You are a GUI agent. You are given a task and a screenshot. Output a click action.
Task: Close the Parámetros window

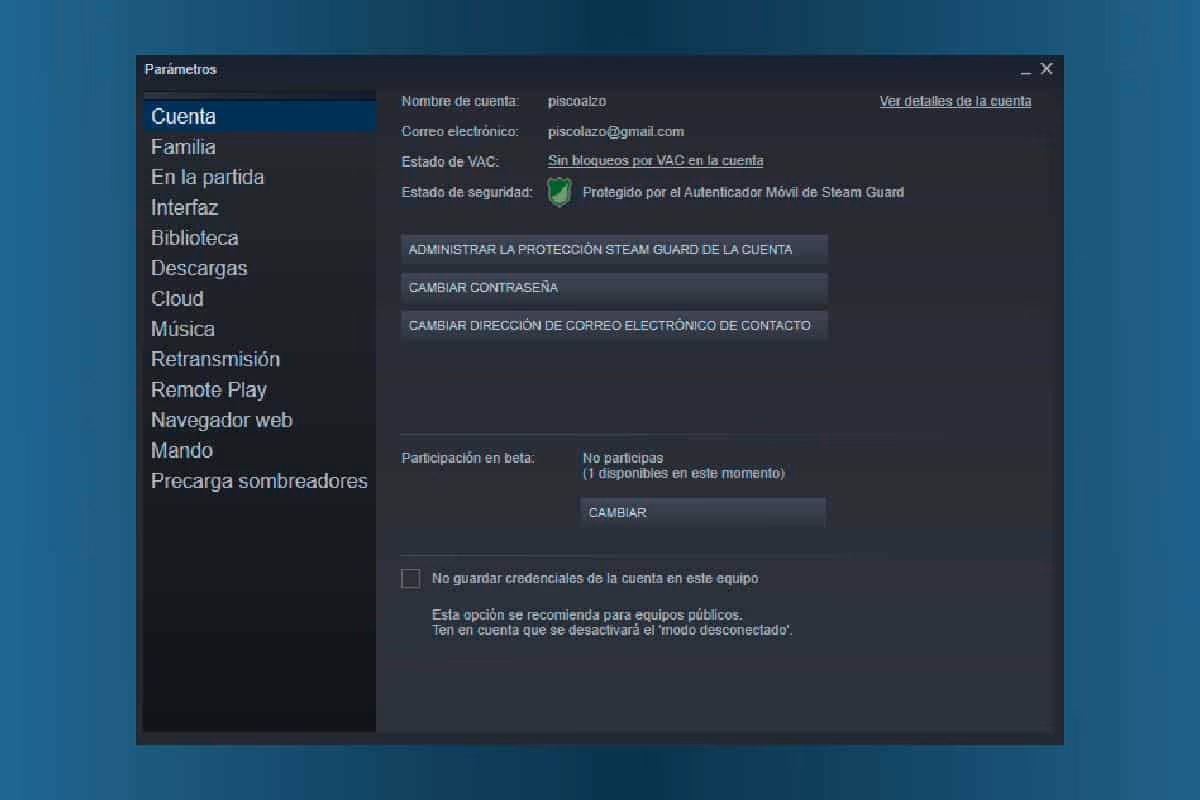[x=1046, y=69]
